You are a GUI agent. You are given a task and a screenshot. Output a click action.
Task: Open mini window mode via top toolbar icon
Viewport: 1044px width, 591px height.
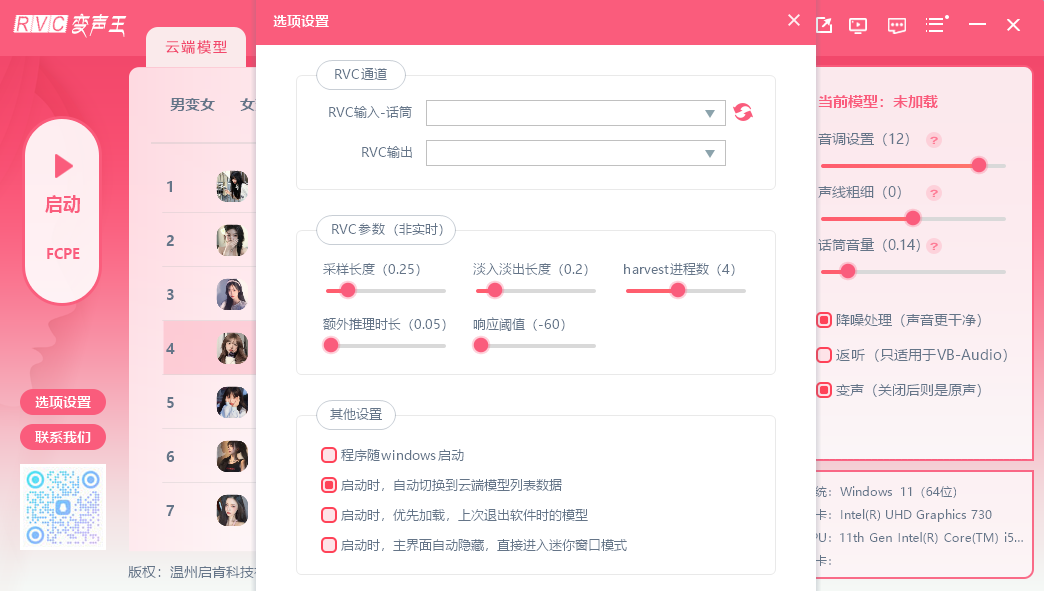pyautogui.click(x=823, y=25)
